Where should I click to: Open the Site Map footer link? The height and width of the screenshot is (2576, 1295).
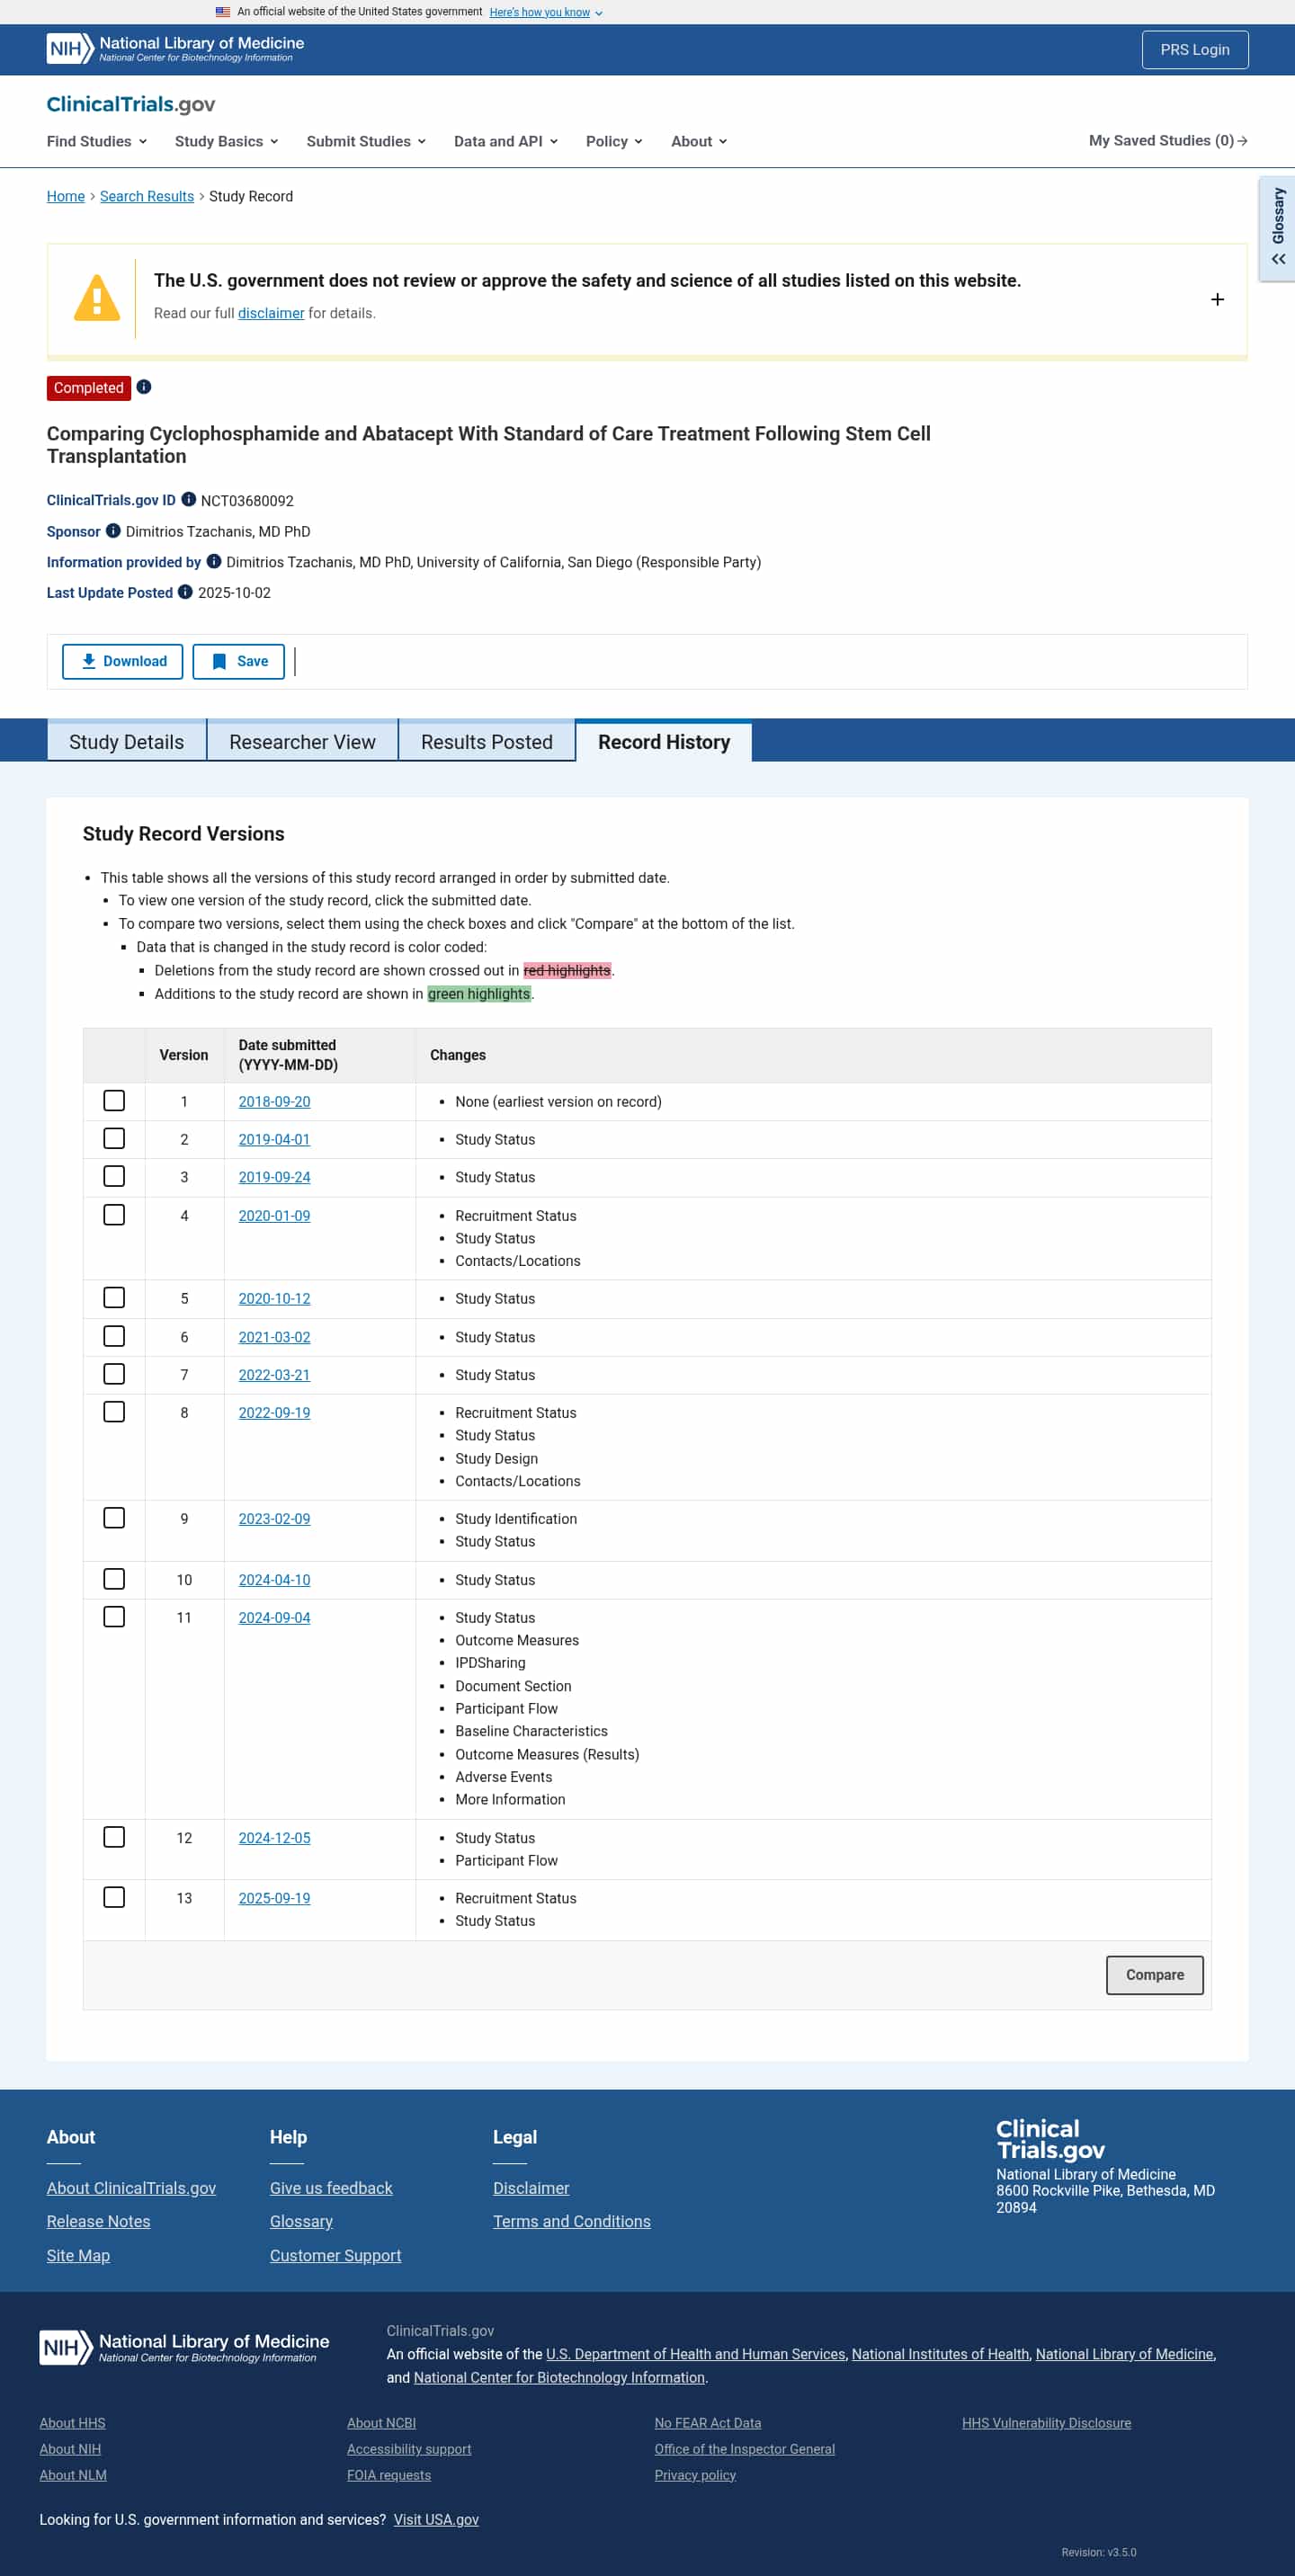pyautogui.click(x=78, y=2254)
